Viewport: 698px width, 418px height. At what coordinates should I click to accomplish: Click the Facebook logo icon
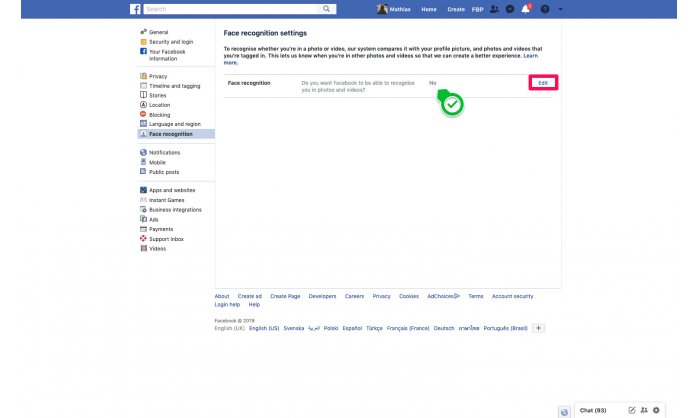(135, 9)
